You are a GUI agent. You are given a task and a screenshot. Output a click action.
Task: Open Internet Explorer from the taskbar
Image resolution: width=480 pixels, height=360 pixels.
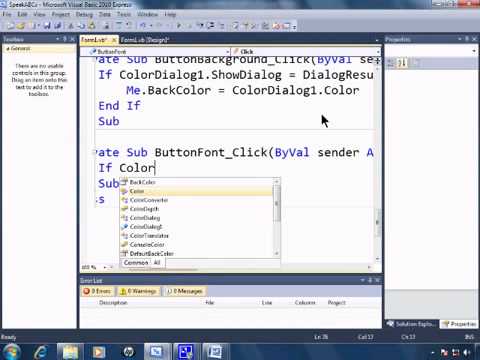click(41, 352)
